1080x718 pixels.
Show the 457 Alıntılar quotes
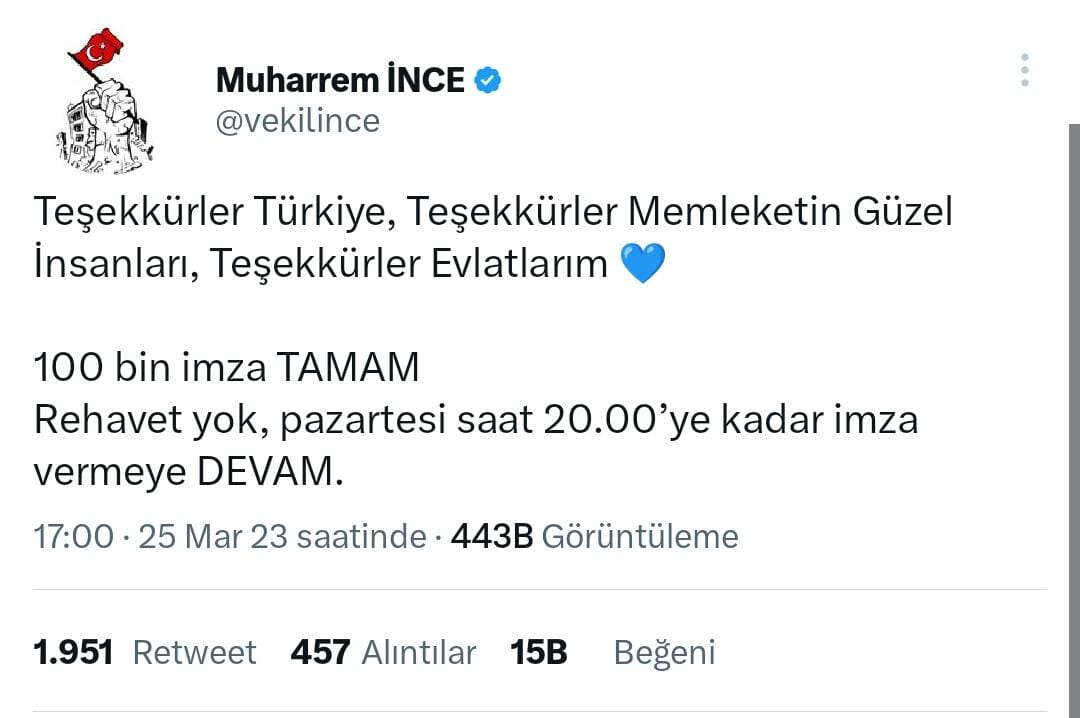[383, 653]
